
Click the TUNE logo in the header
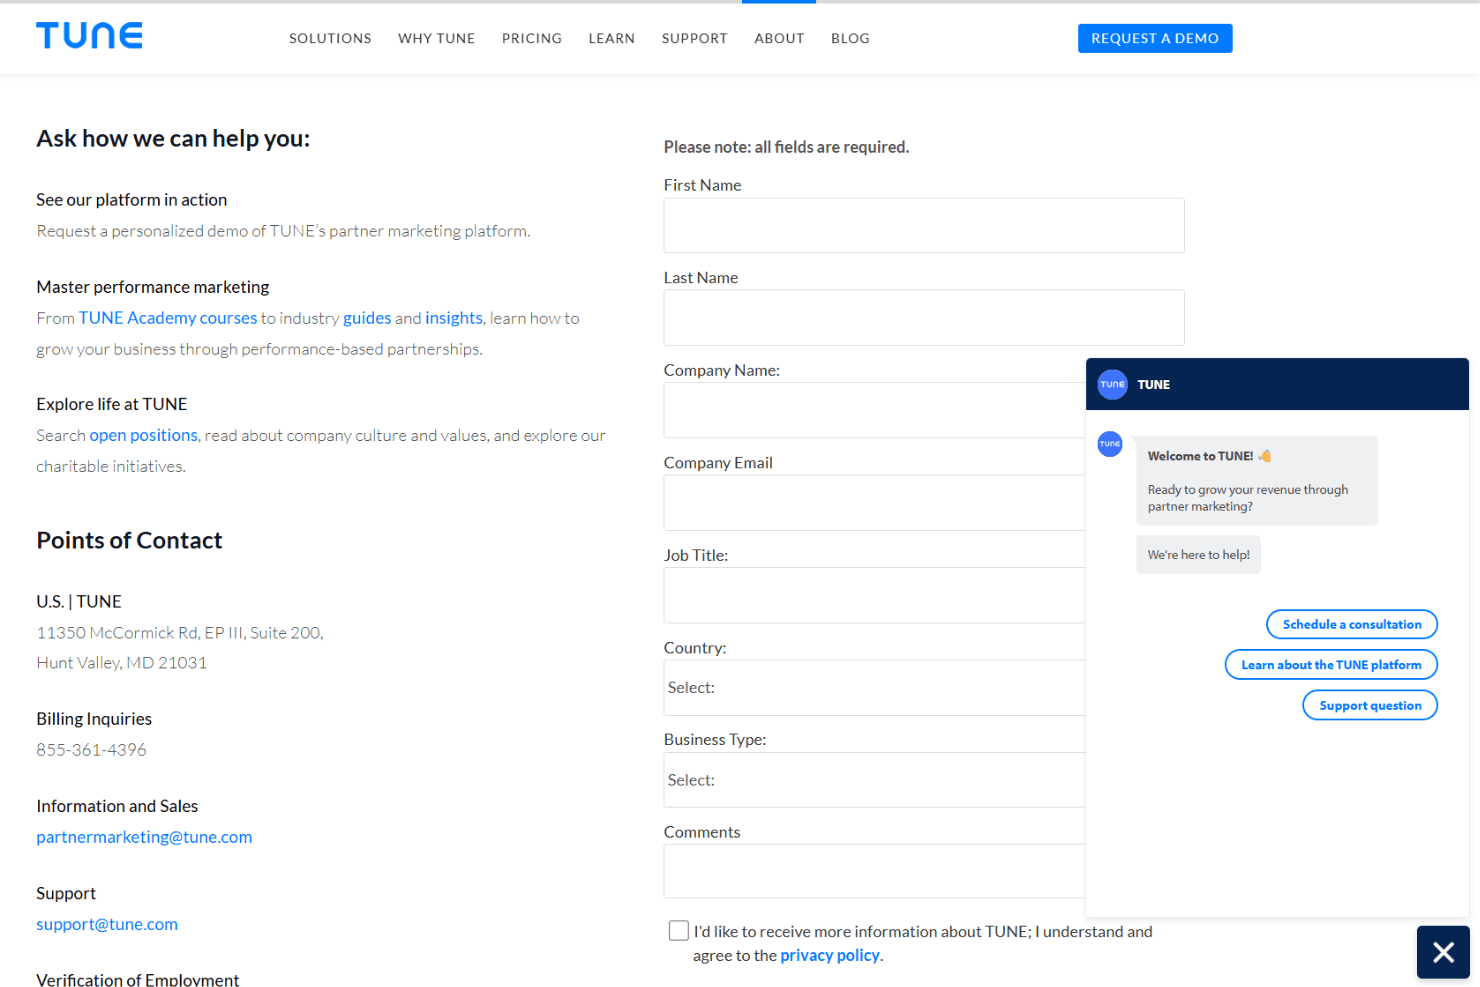click(89, 36)
